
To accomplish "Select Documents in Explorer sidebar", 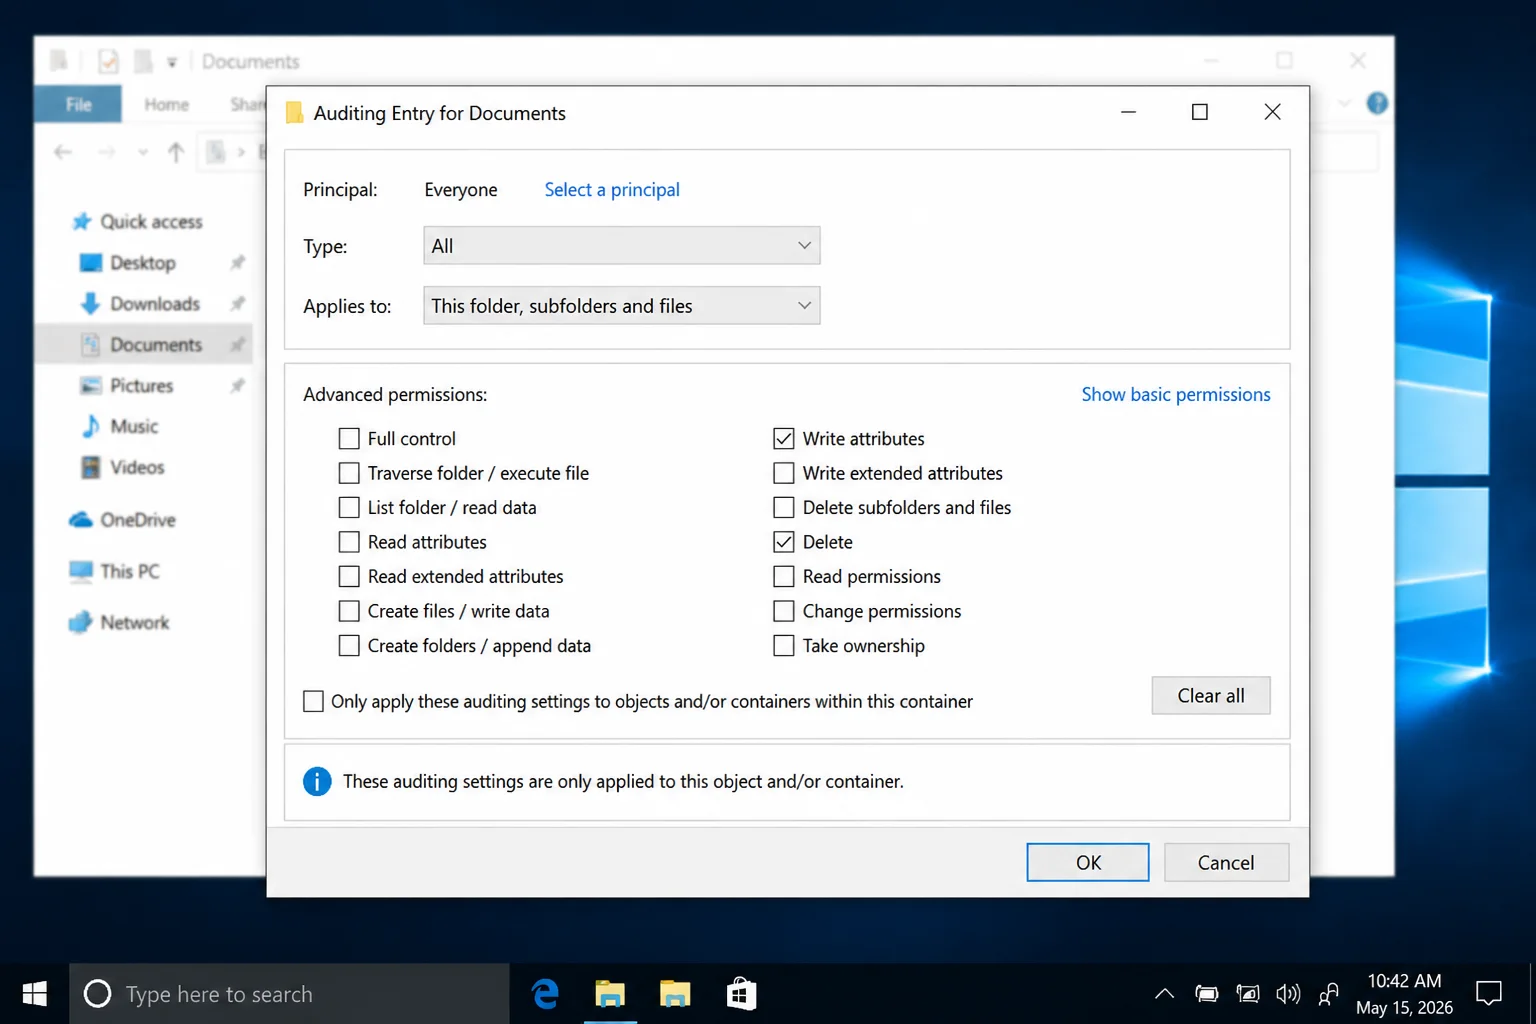I will (x=143, y=344).
